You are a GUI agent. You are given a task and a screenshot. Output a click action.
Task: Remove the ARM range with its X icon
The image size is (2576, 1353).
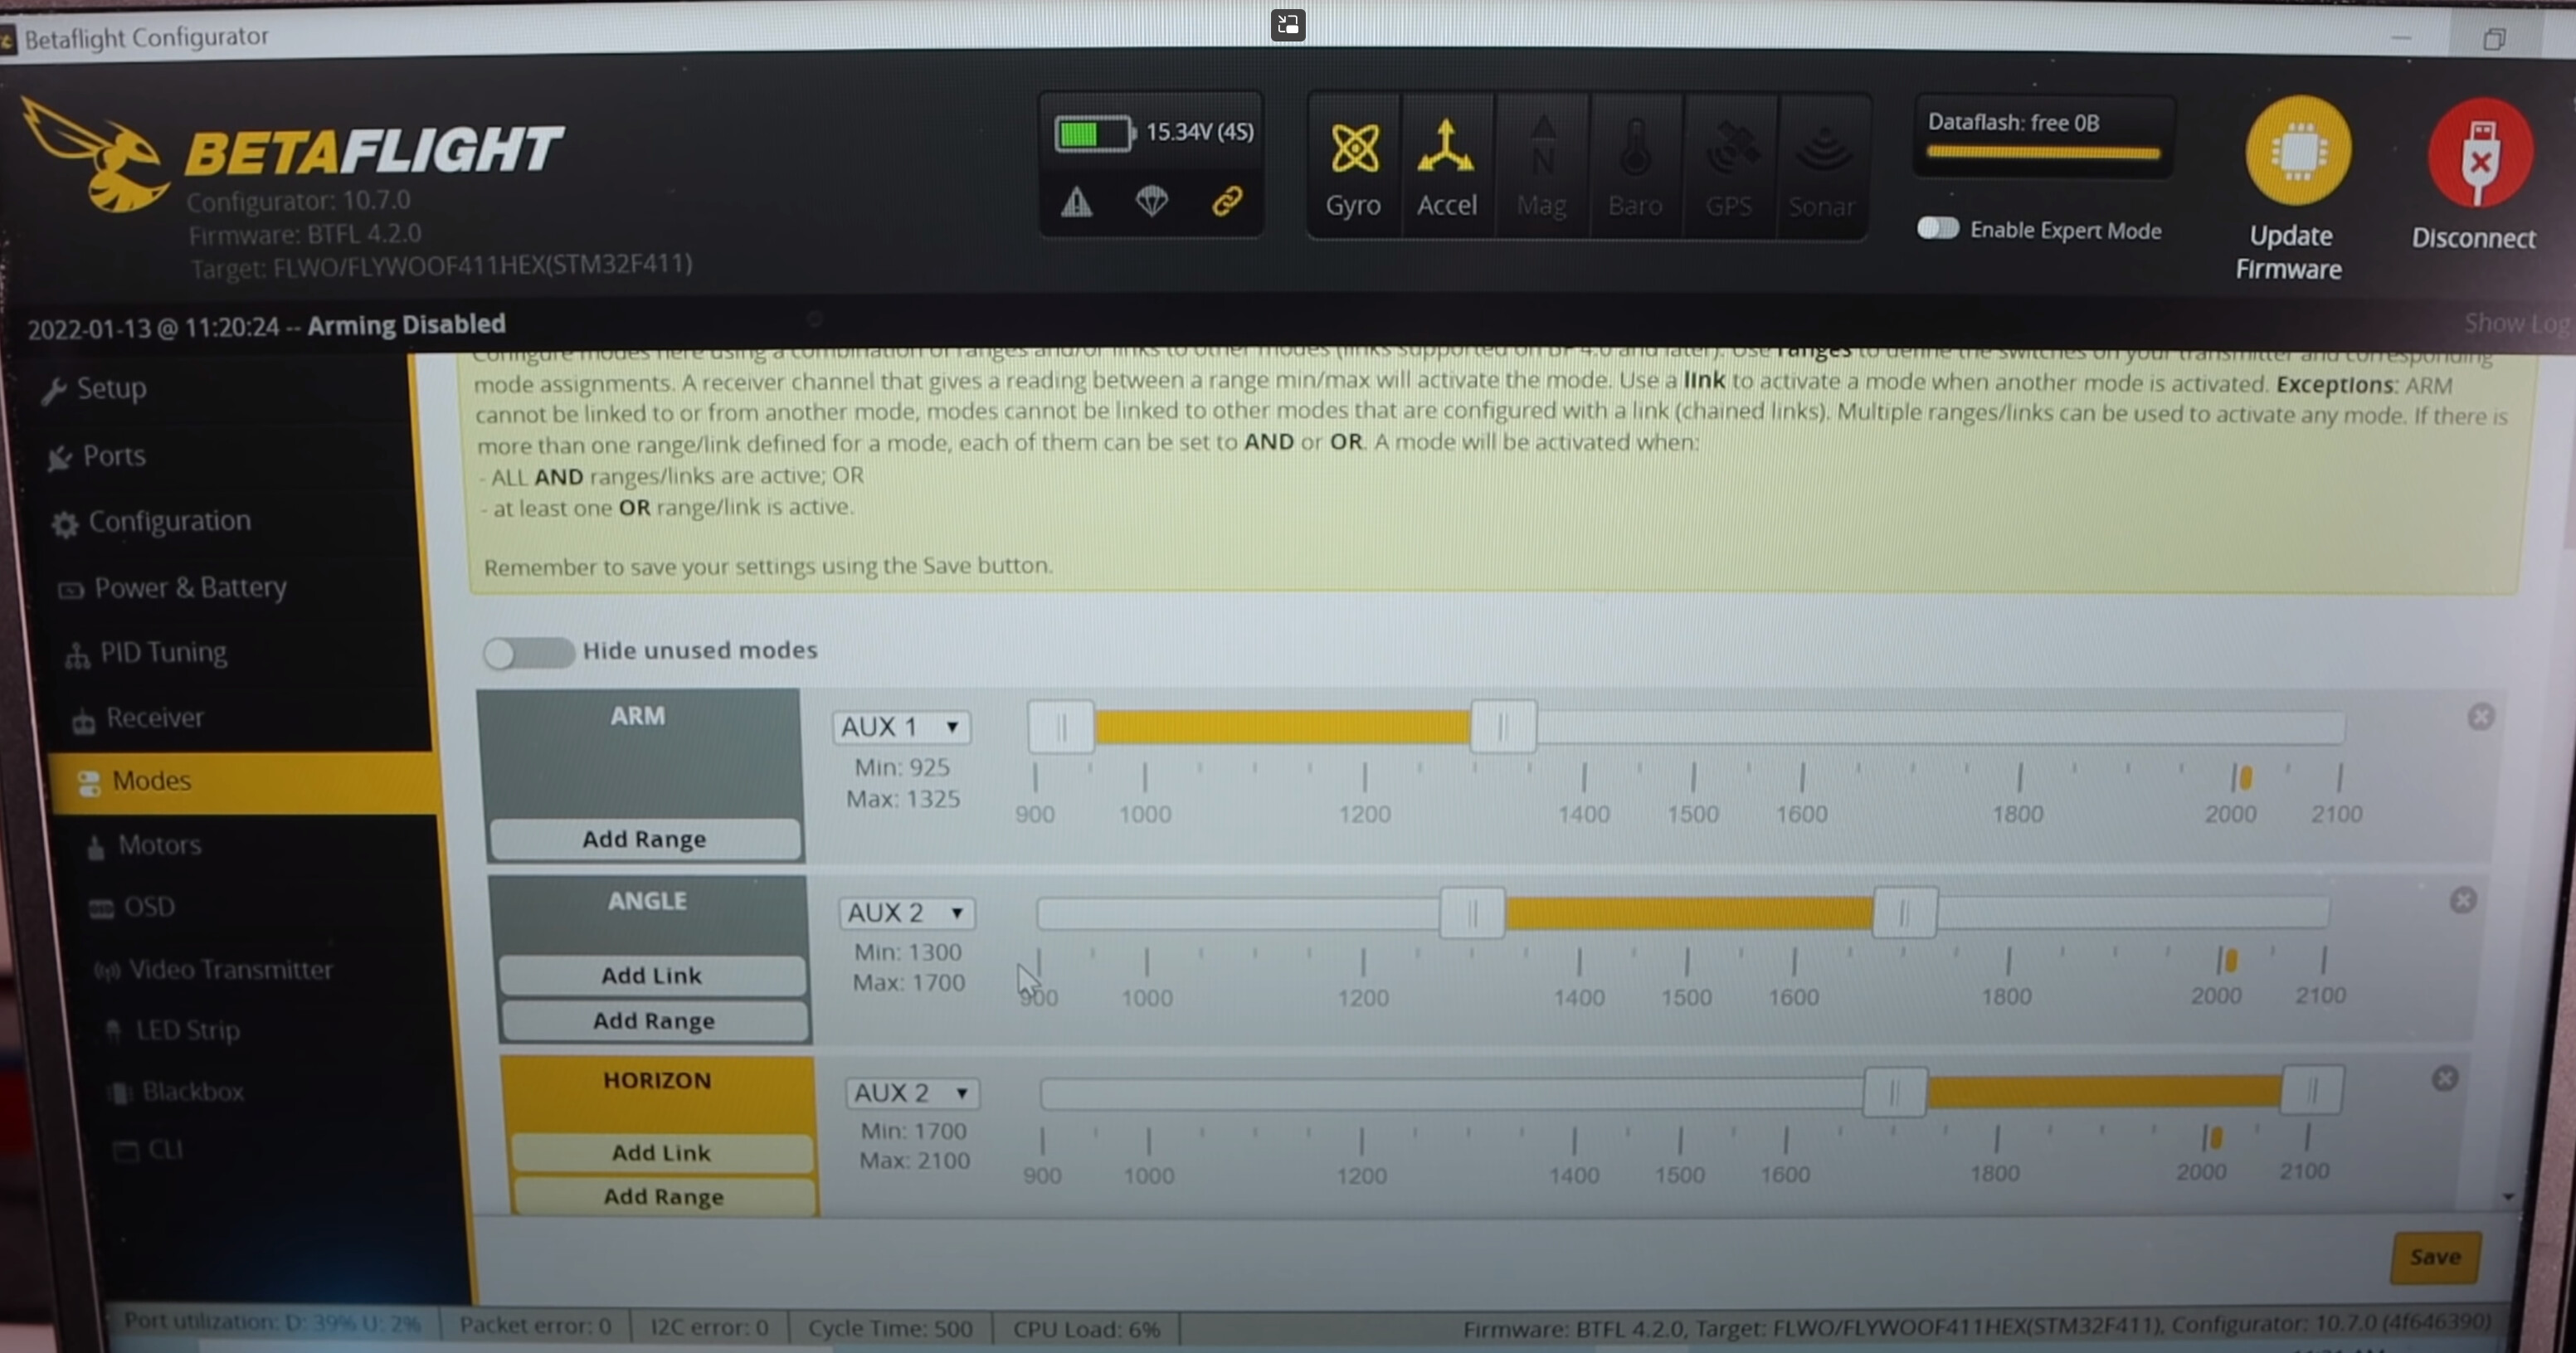(x=2481, y=716)
